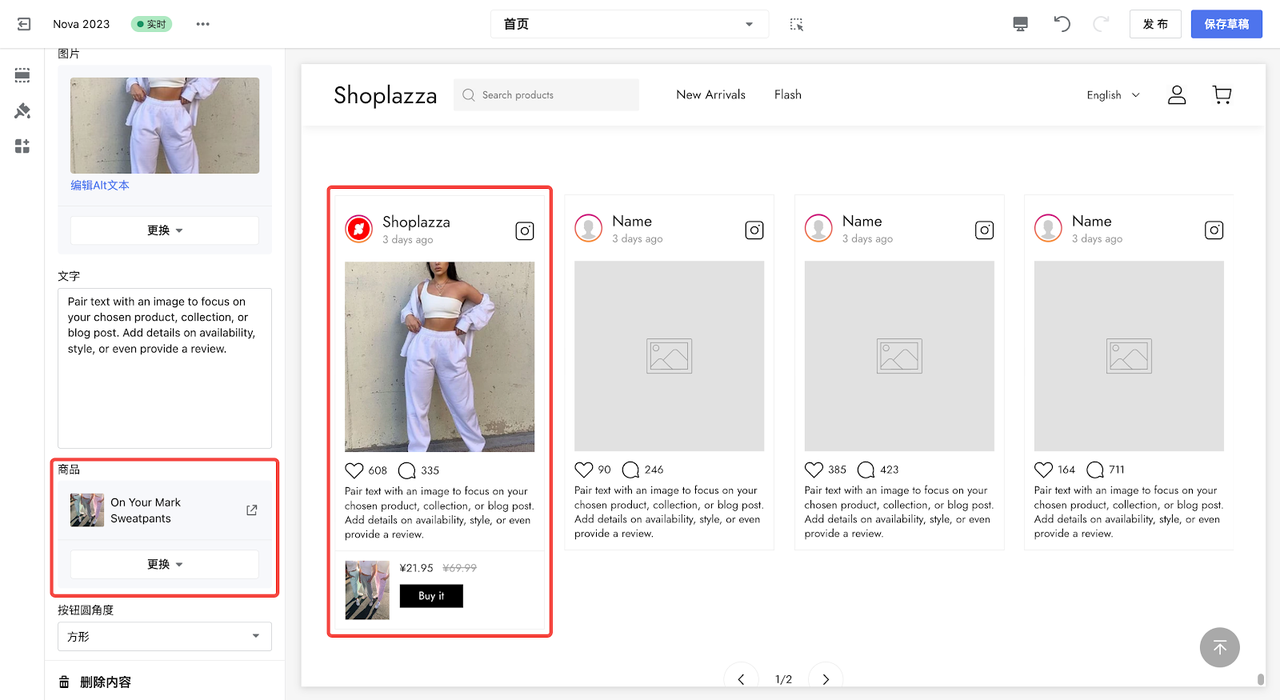Click the Instagram icon on the Shoplazza card
Image resolution: width=1280 pixels, height=700 pixels.
point(525,231)
